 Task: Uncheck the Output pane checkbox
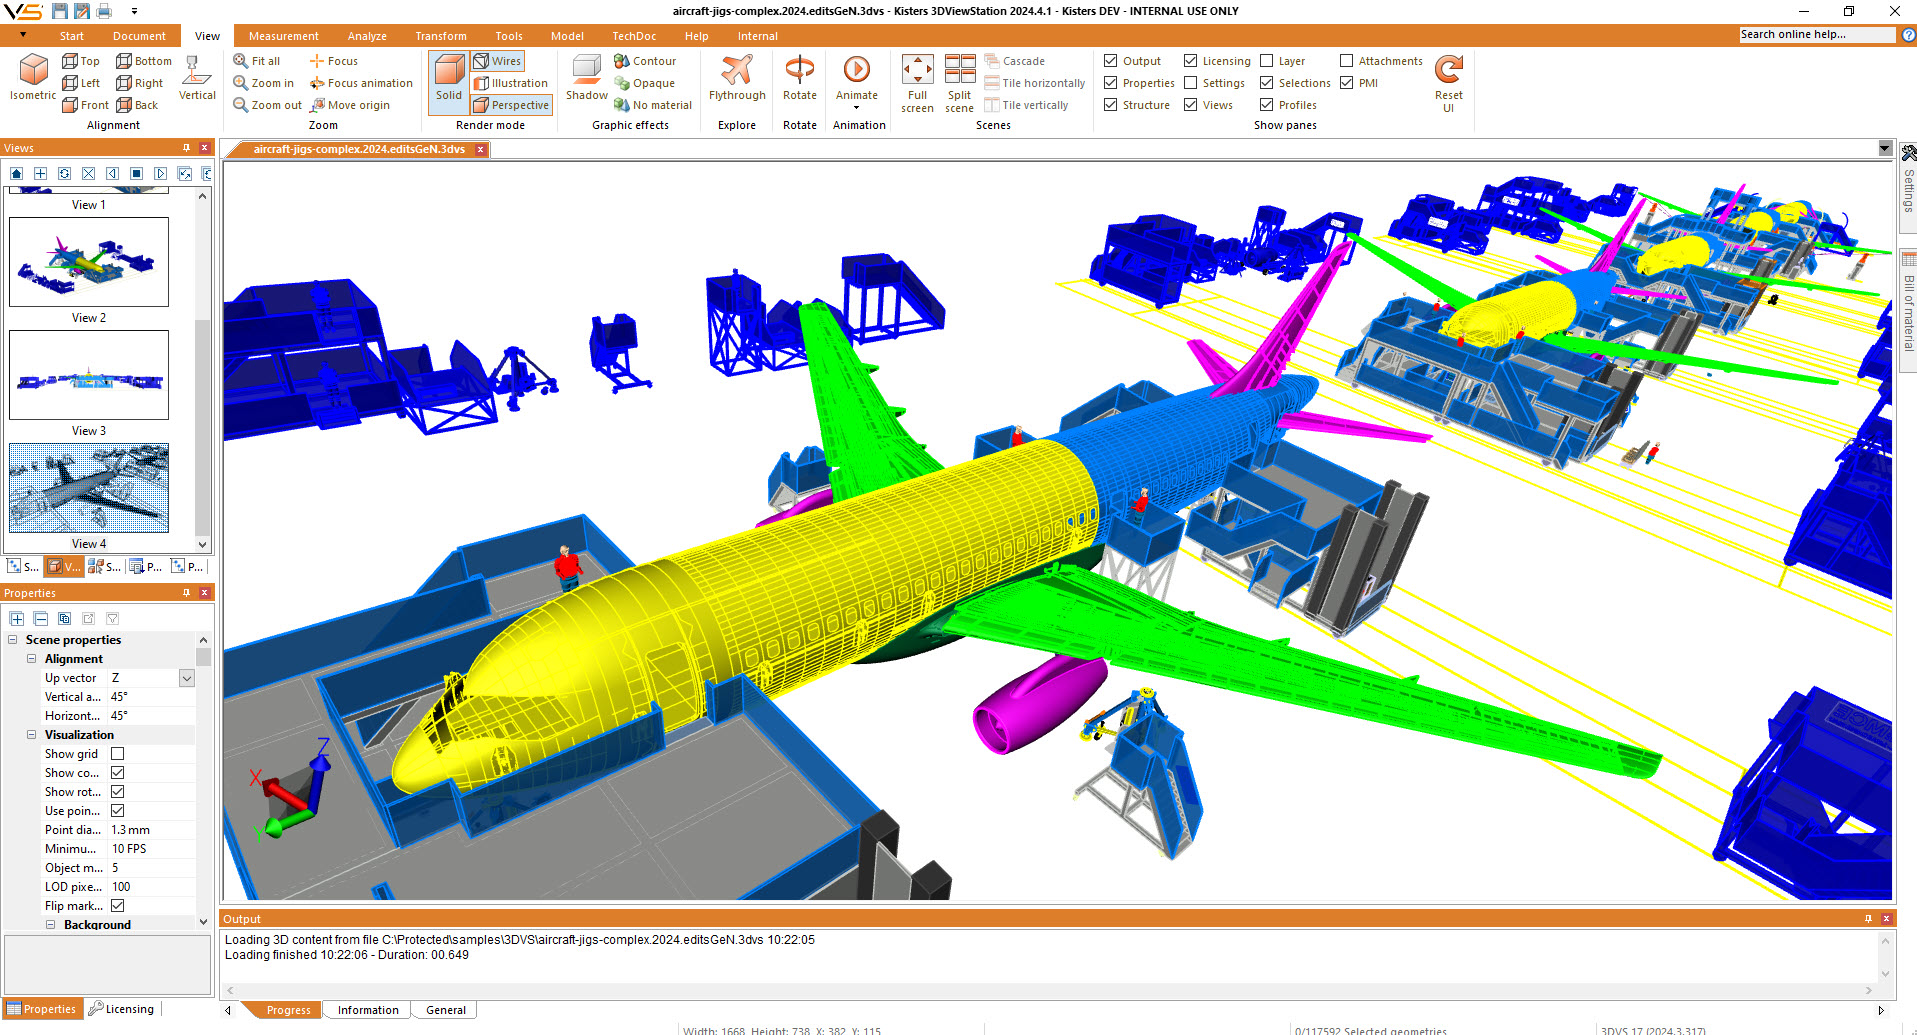tap(1110, 61)
